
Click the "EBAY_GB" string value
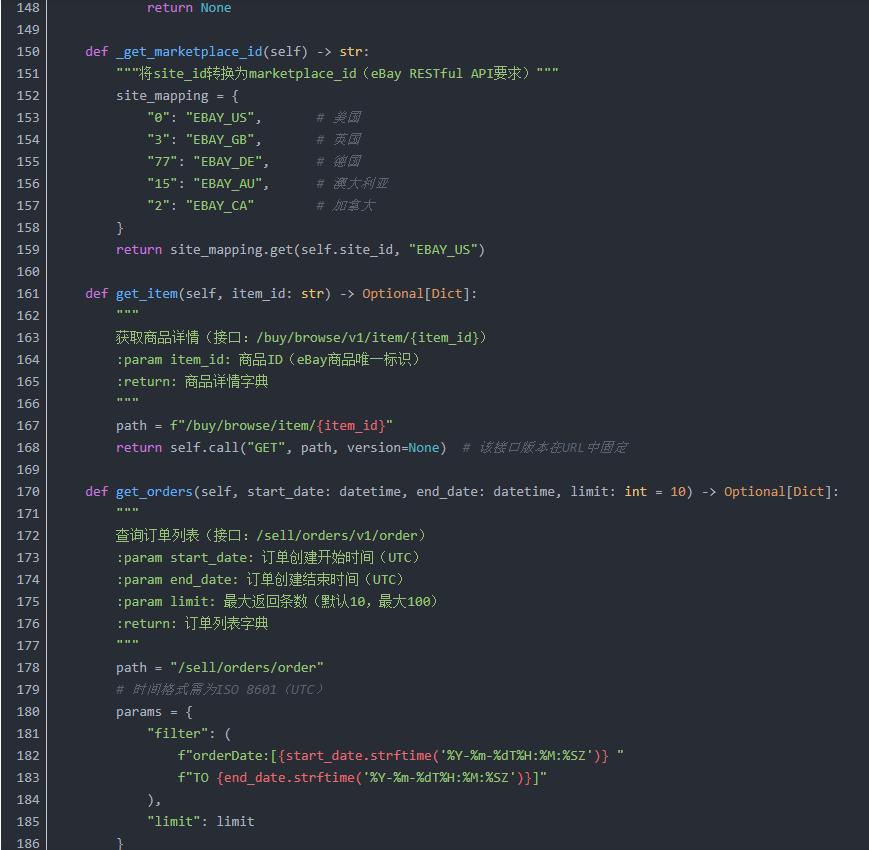(219, 139)
